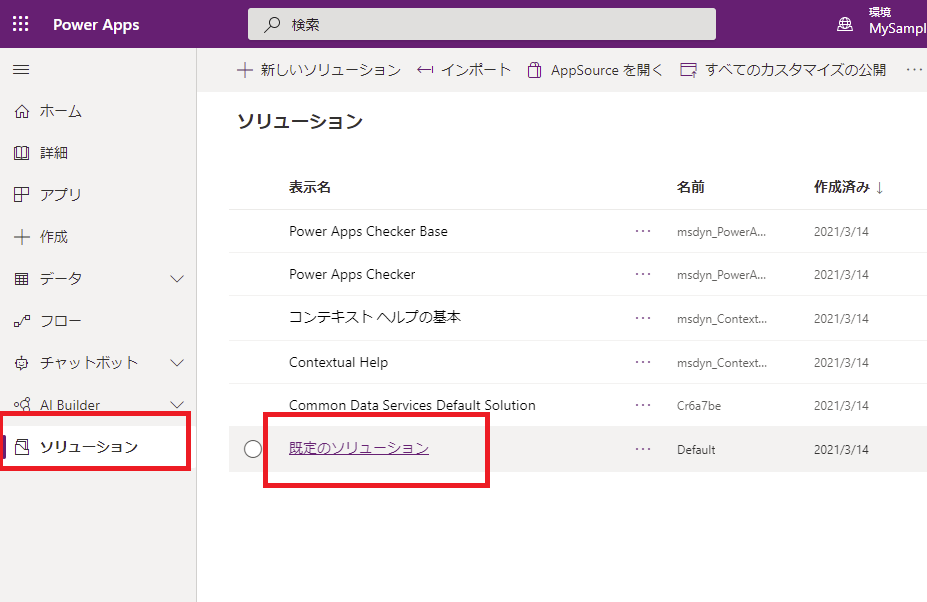Click the Cr6a7be name cell
The image size is (927, 602).
[x=699, y=406]
